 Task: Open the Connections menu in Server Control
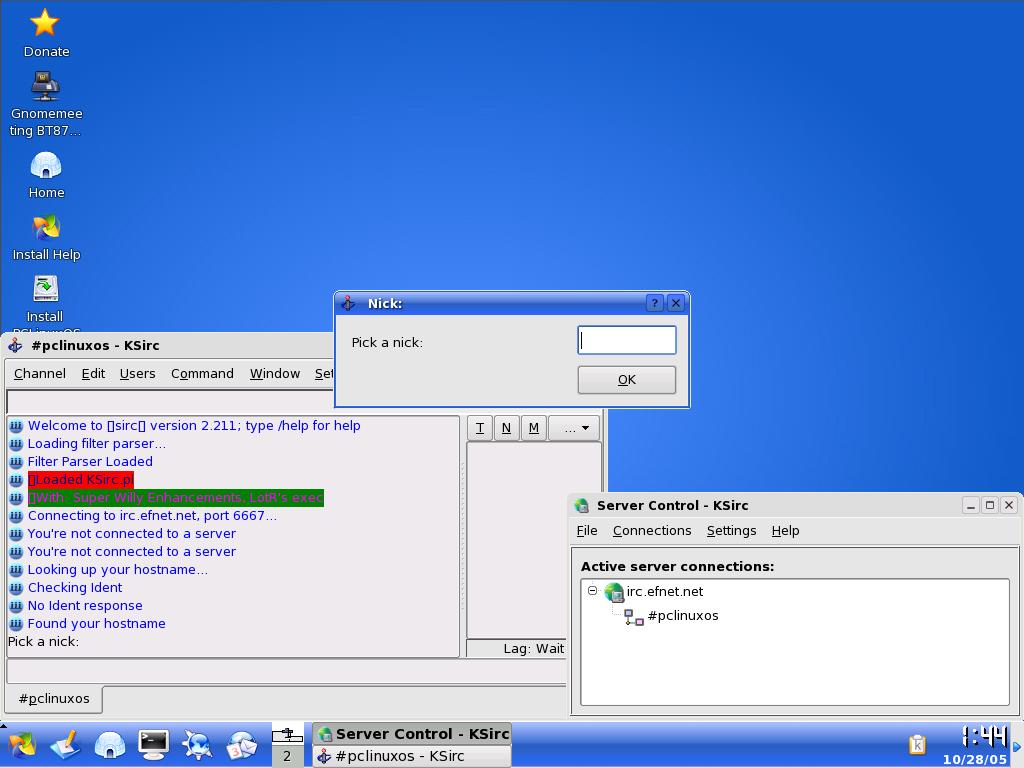click(652, 531)
